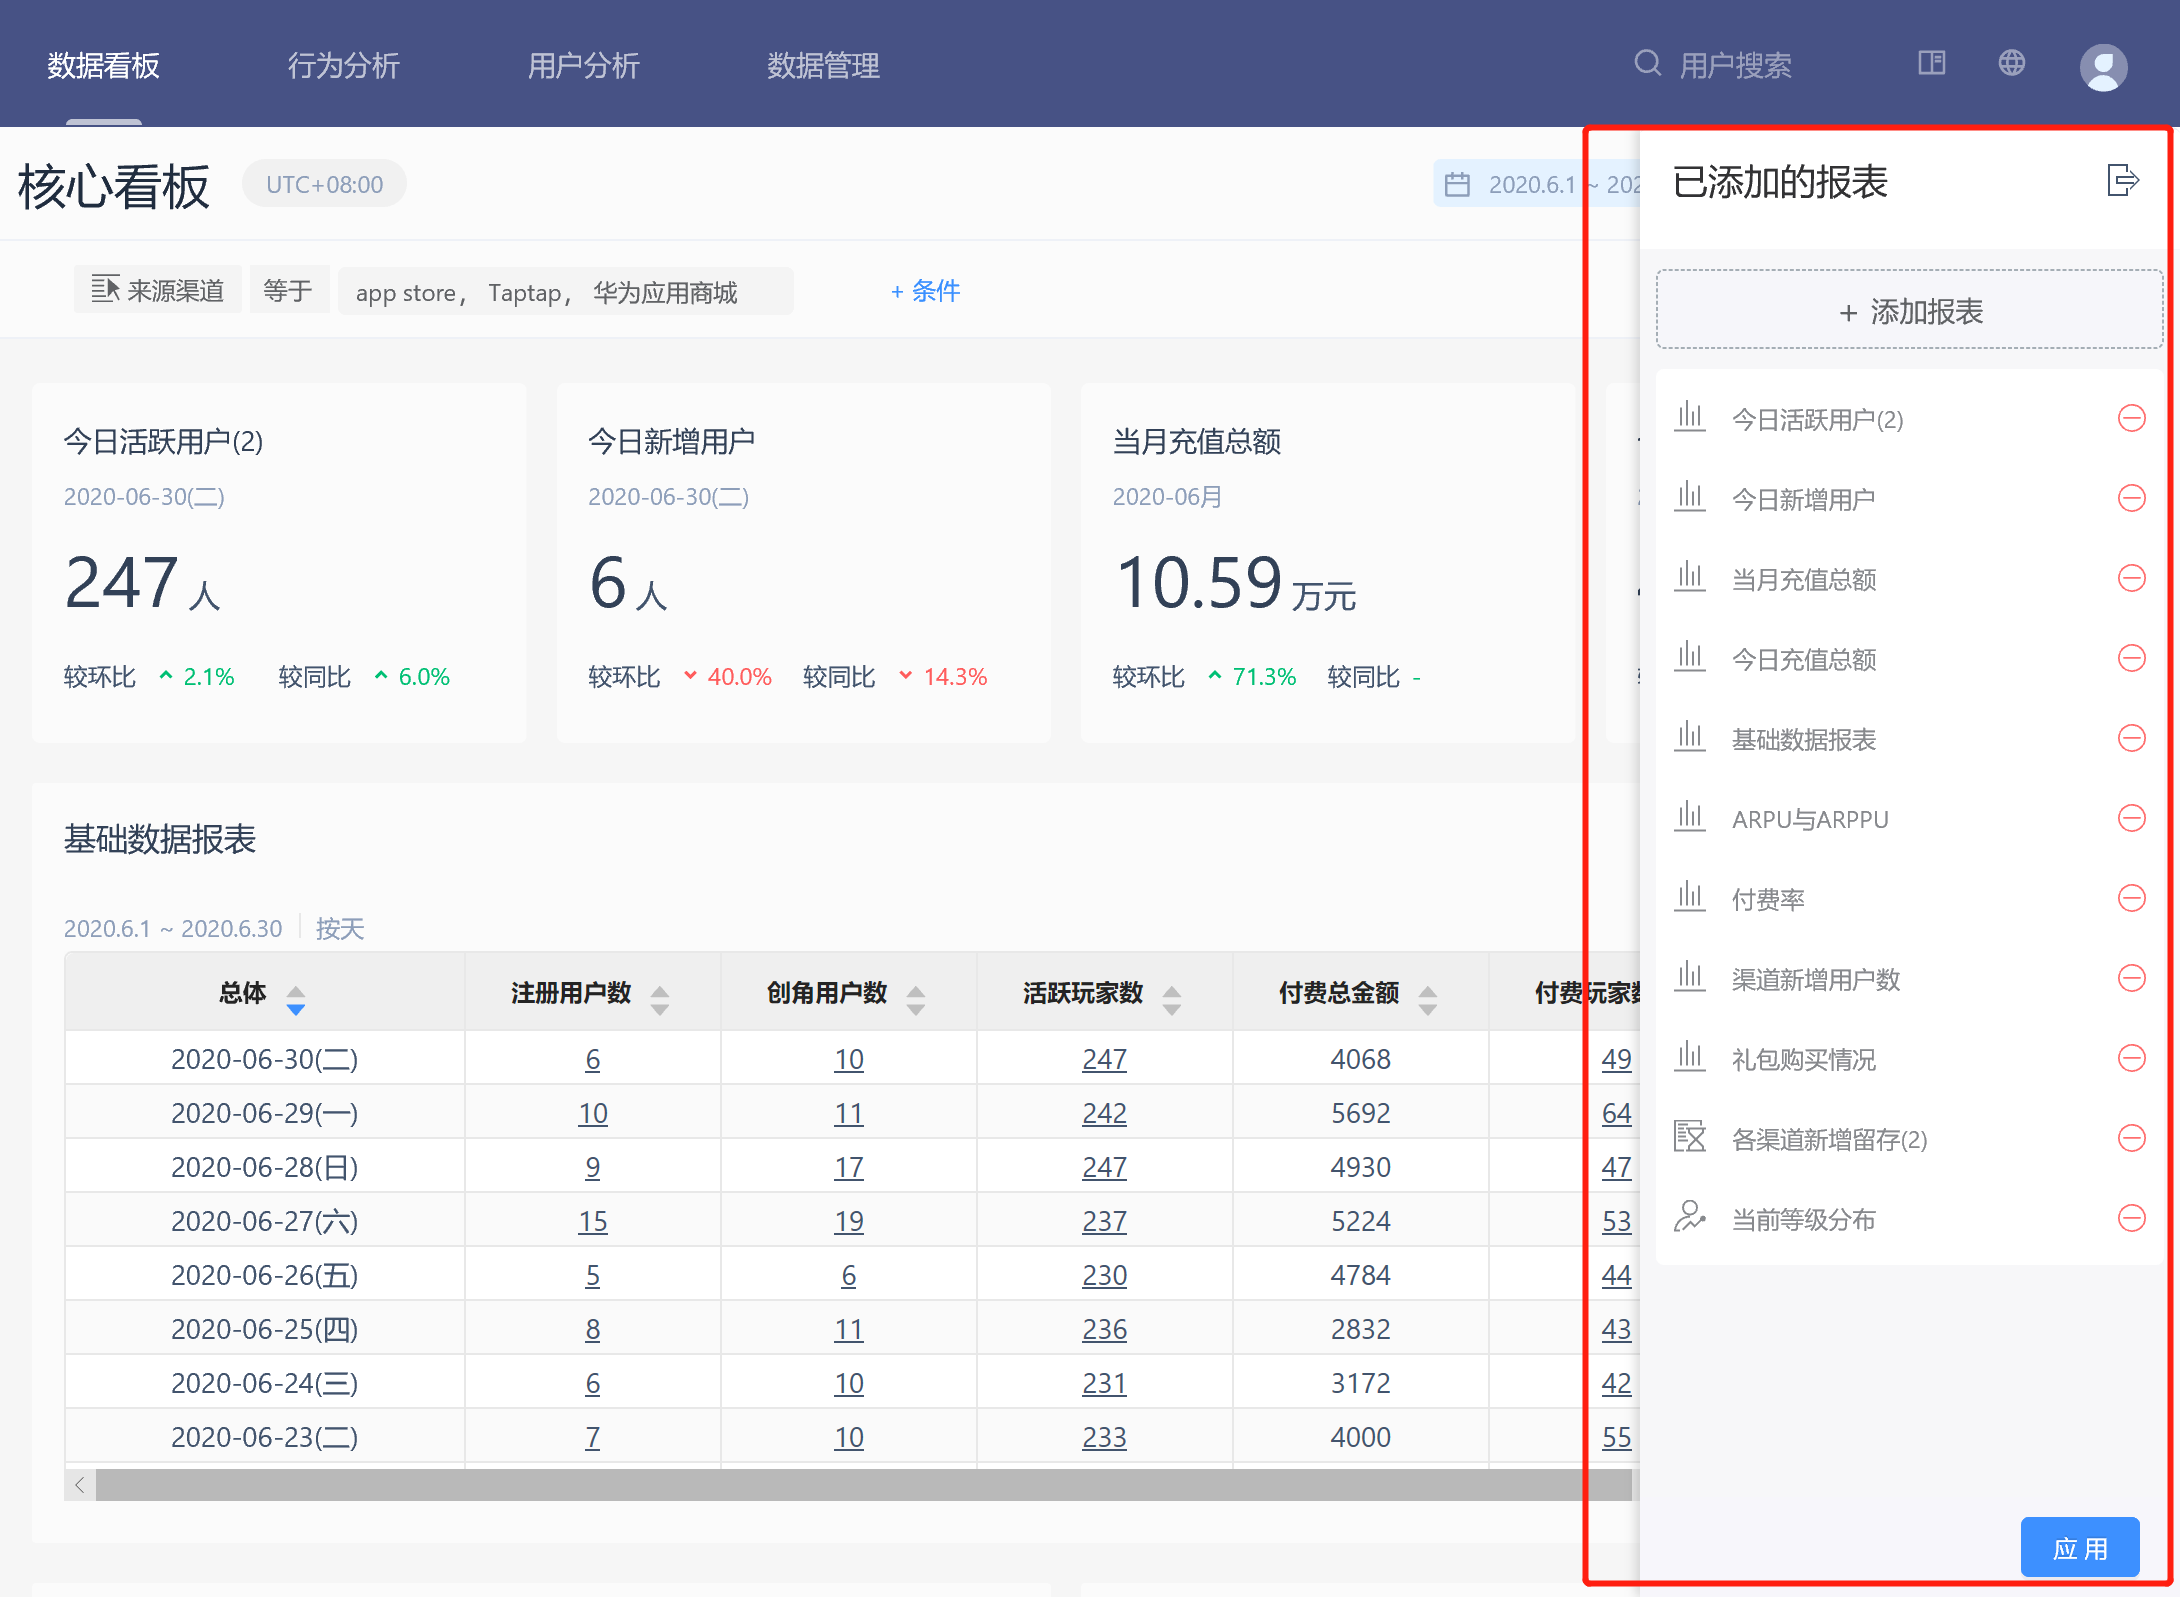Remove 当前等级分布 from the added reports
2180x1597 pixels.
(2131, 1219)
